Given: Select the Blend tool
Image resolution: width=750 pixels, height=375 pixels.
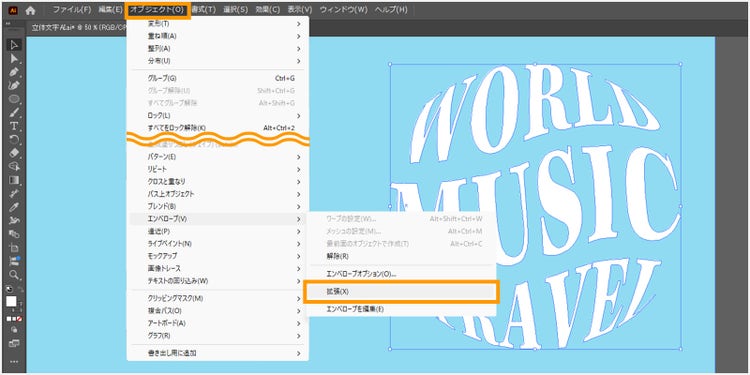Looking at the screenshot, I should tap(14, 234).
